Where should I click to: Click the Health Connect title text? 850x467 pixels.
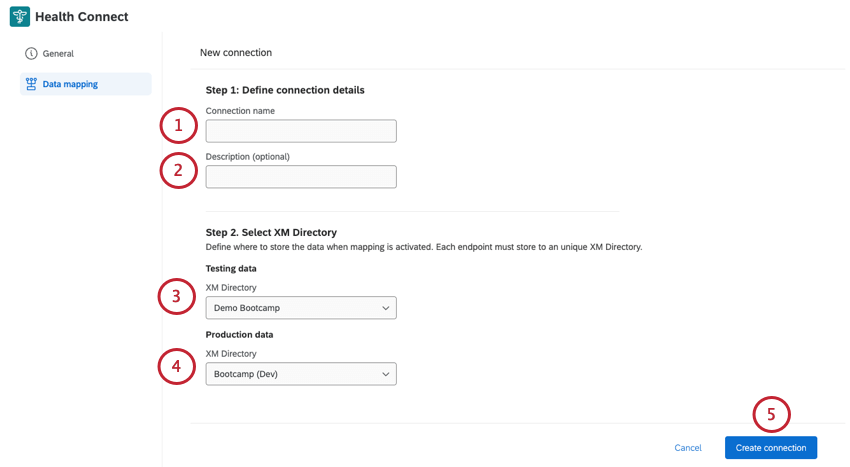(82, 17)
